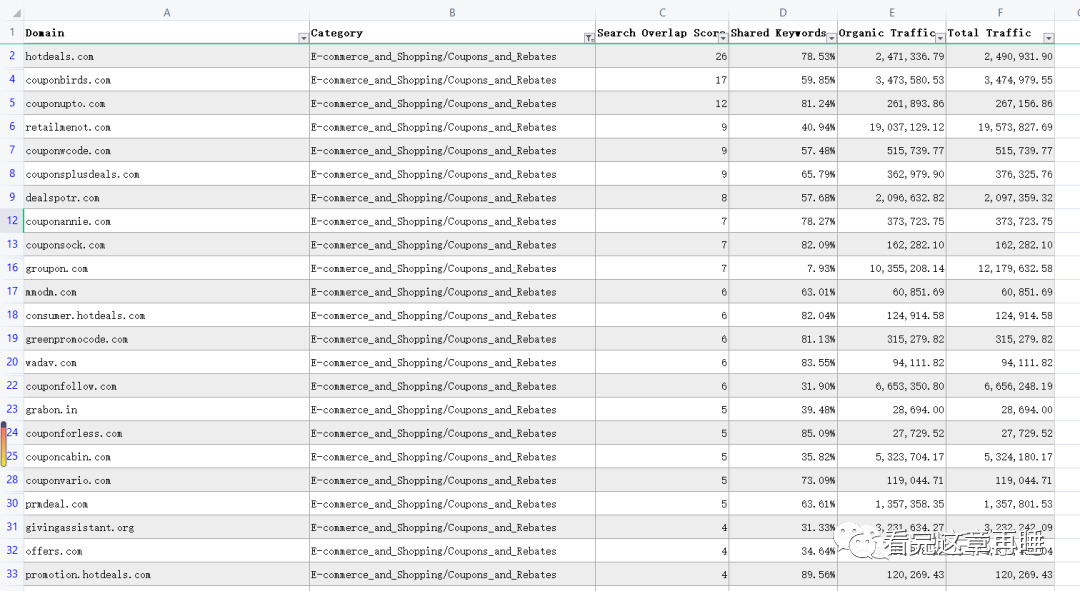The height and width of the screenshot is (591, 1080).
Task: Click shared keywords value 40.94%
Action: [x=783, y=127]
